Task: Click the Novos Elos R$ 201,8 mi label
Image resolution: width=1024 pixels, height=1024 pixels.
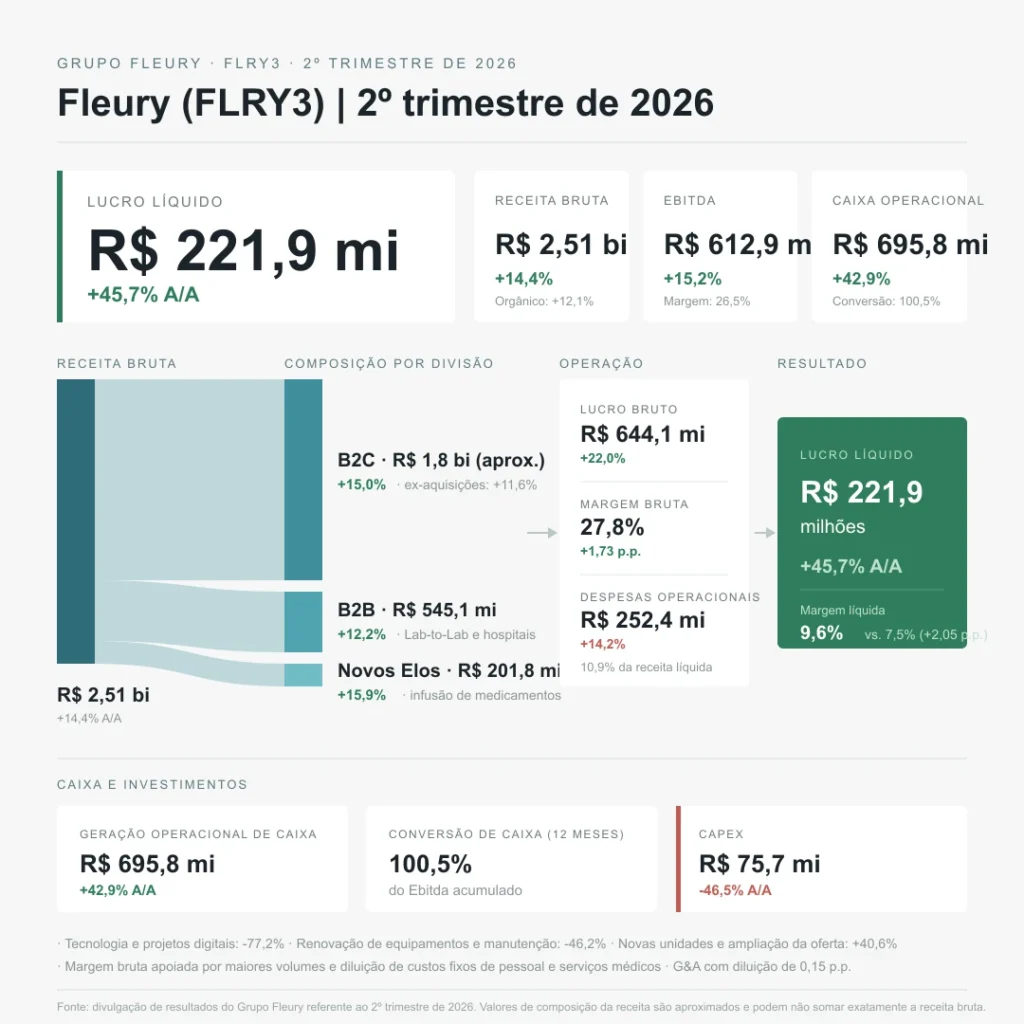Action: click(449, 671)
